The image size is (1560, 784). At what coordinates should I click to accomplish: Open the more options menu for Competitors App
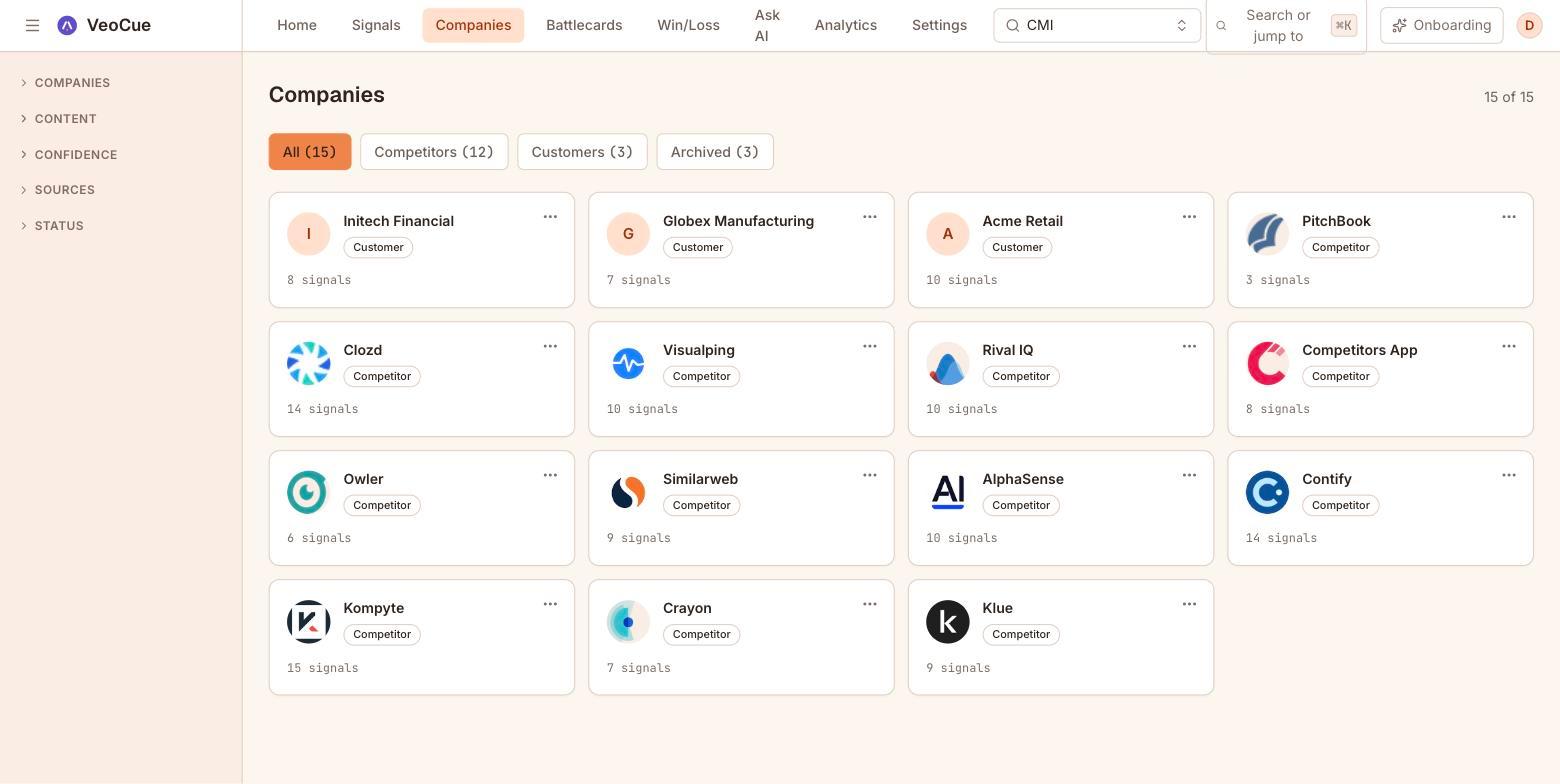pos(1509,346)
